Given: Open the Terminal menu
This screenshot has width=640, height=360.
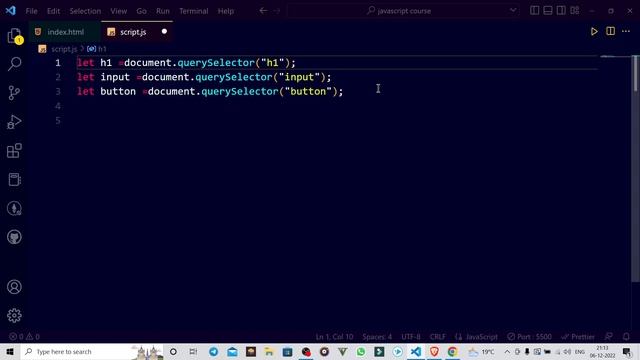Looking at the screenshot, I should (x=194, y=11).
